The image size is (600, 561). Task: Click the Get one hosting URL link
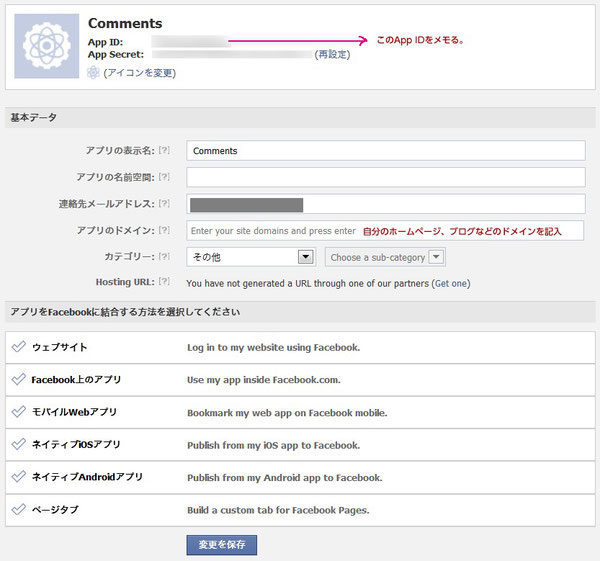click(x=451, y=284)
